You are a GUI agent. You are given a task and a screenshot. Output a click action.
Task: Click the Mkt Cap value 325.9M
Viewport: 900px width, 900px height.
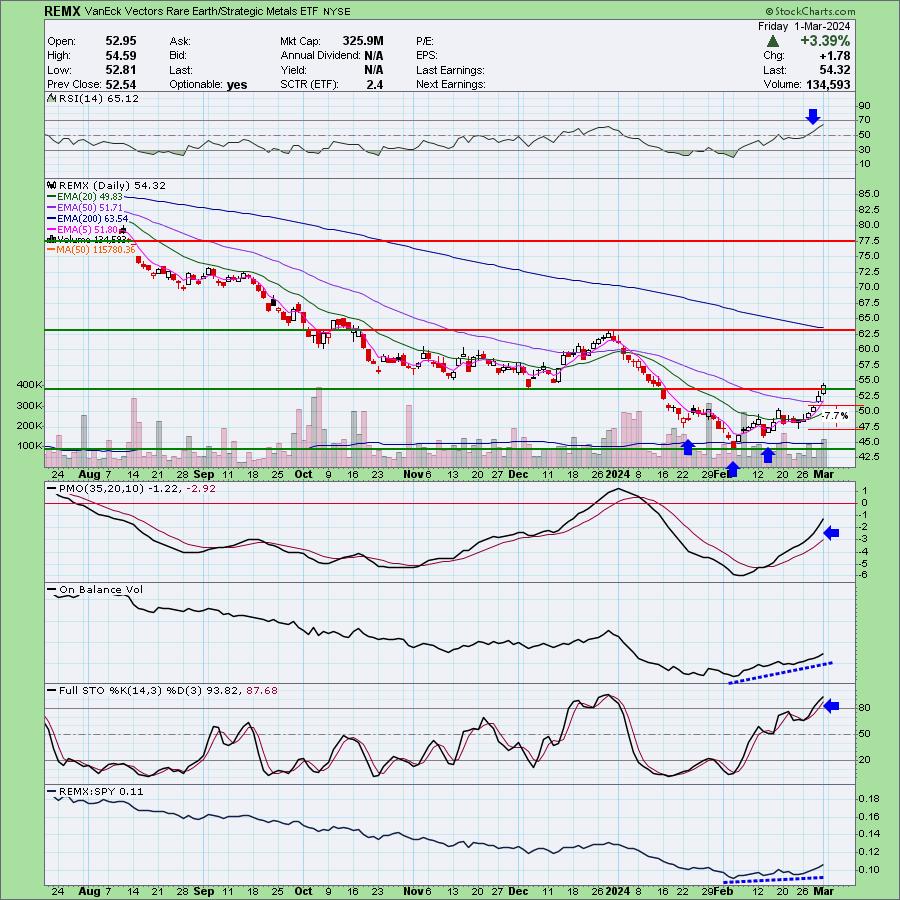pos(363,41)
